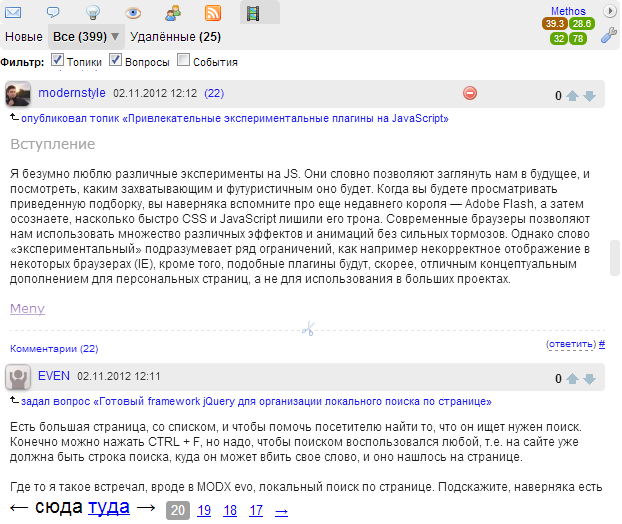Upvote the EVEN question
Screen dimensions: 622x524
coord(572,379)
